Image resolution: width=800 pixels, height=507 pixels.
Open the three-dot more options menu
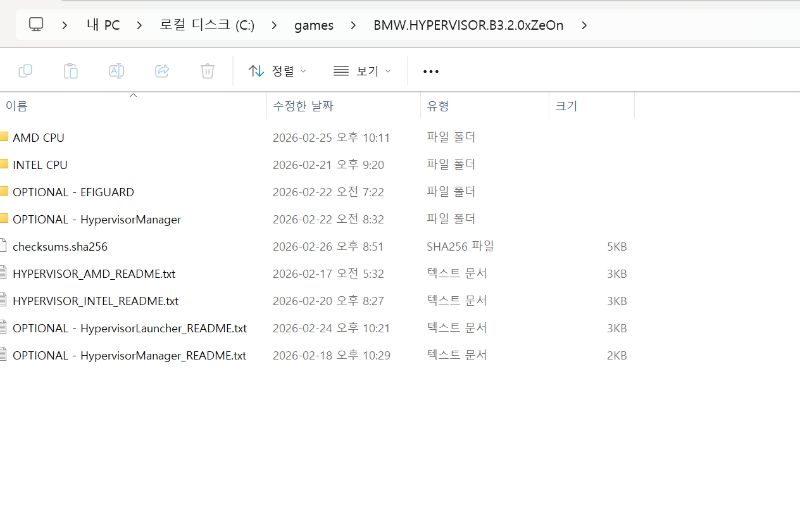pyautogui.click(x=431, y=71)
